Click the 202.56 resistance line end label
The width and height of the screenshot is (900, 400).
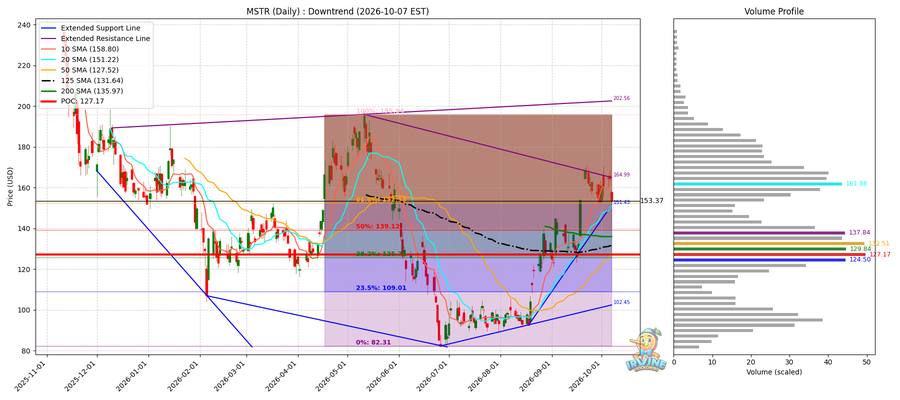pos(622,99)
